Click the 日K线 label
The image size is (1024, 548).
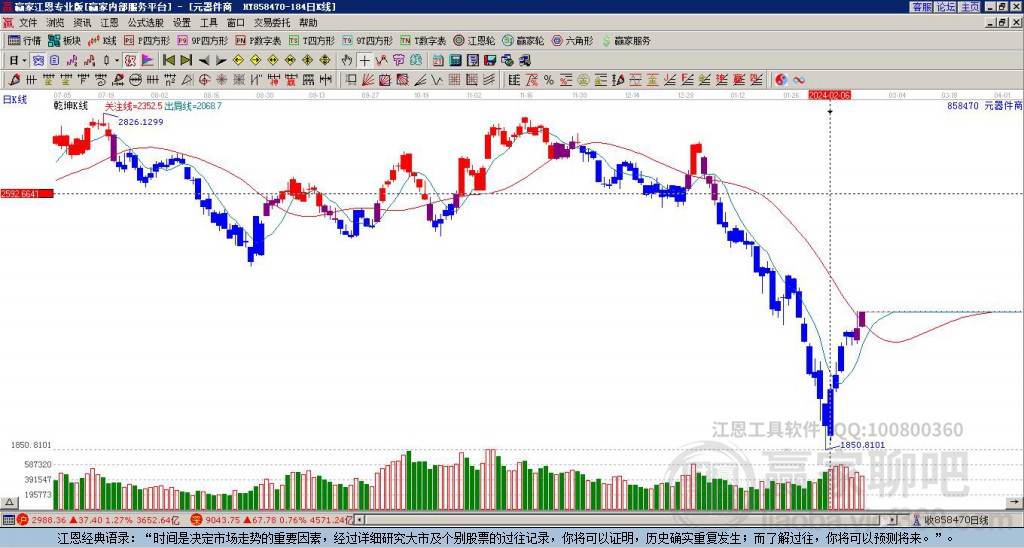click(14, 100)
